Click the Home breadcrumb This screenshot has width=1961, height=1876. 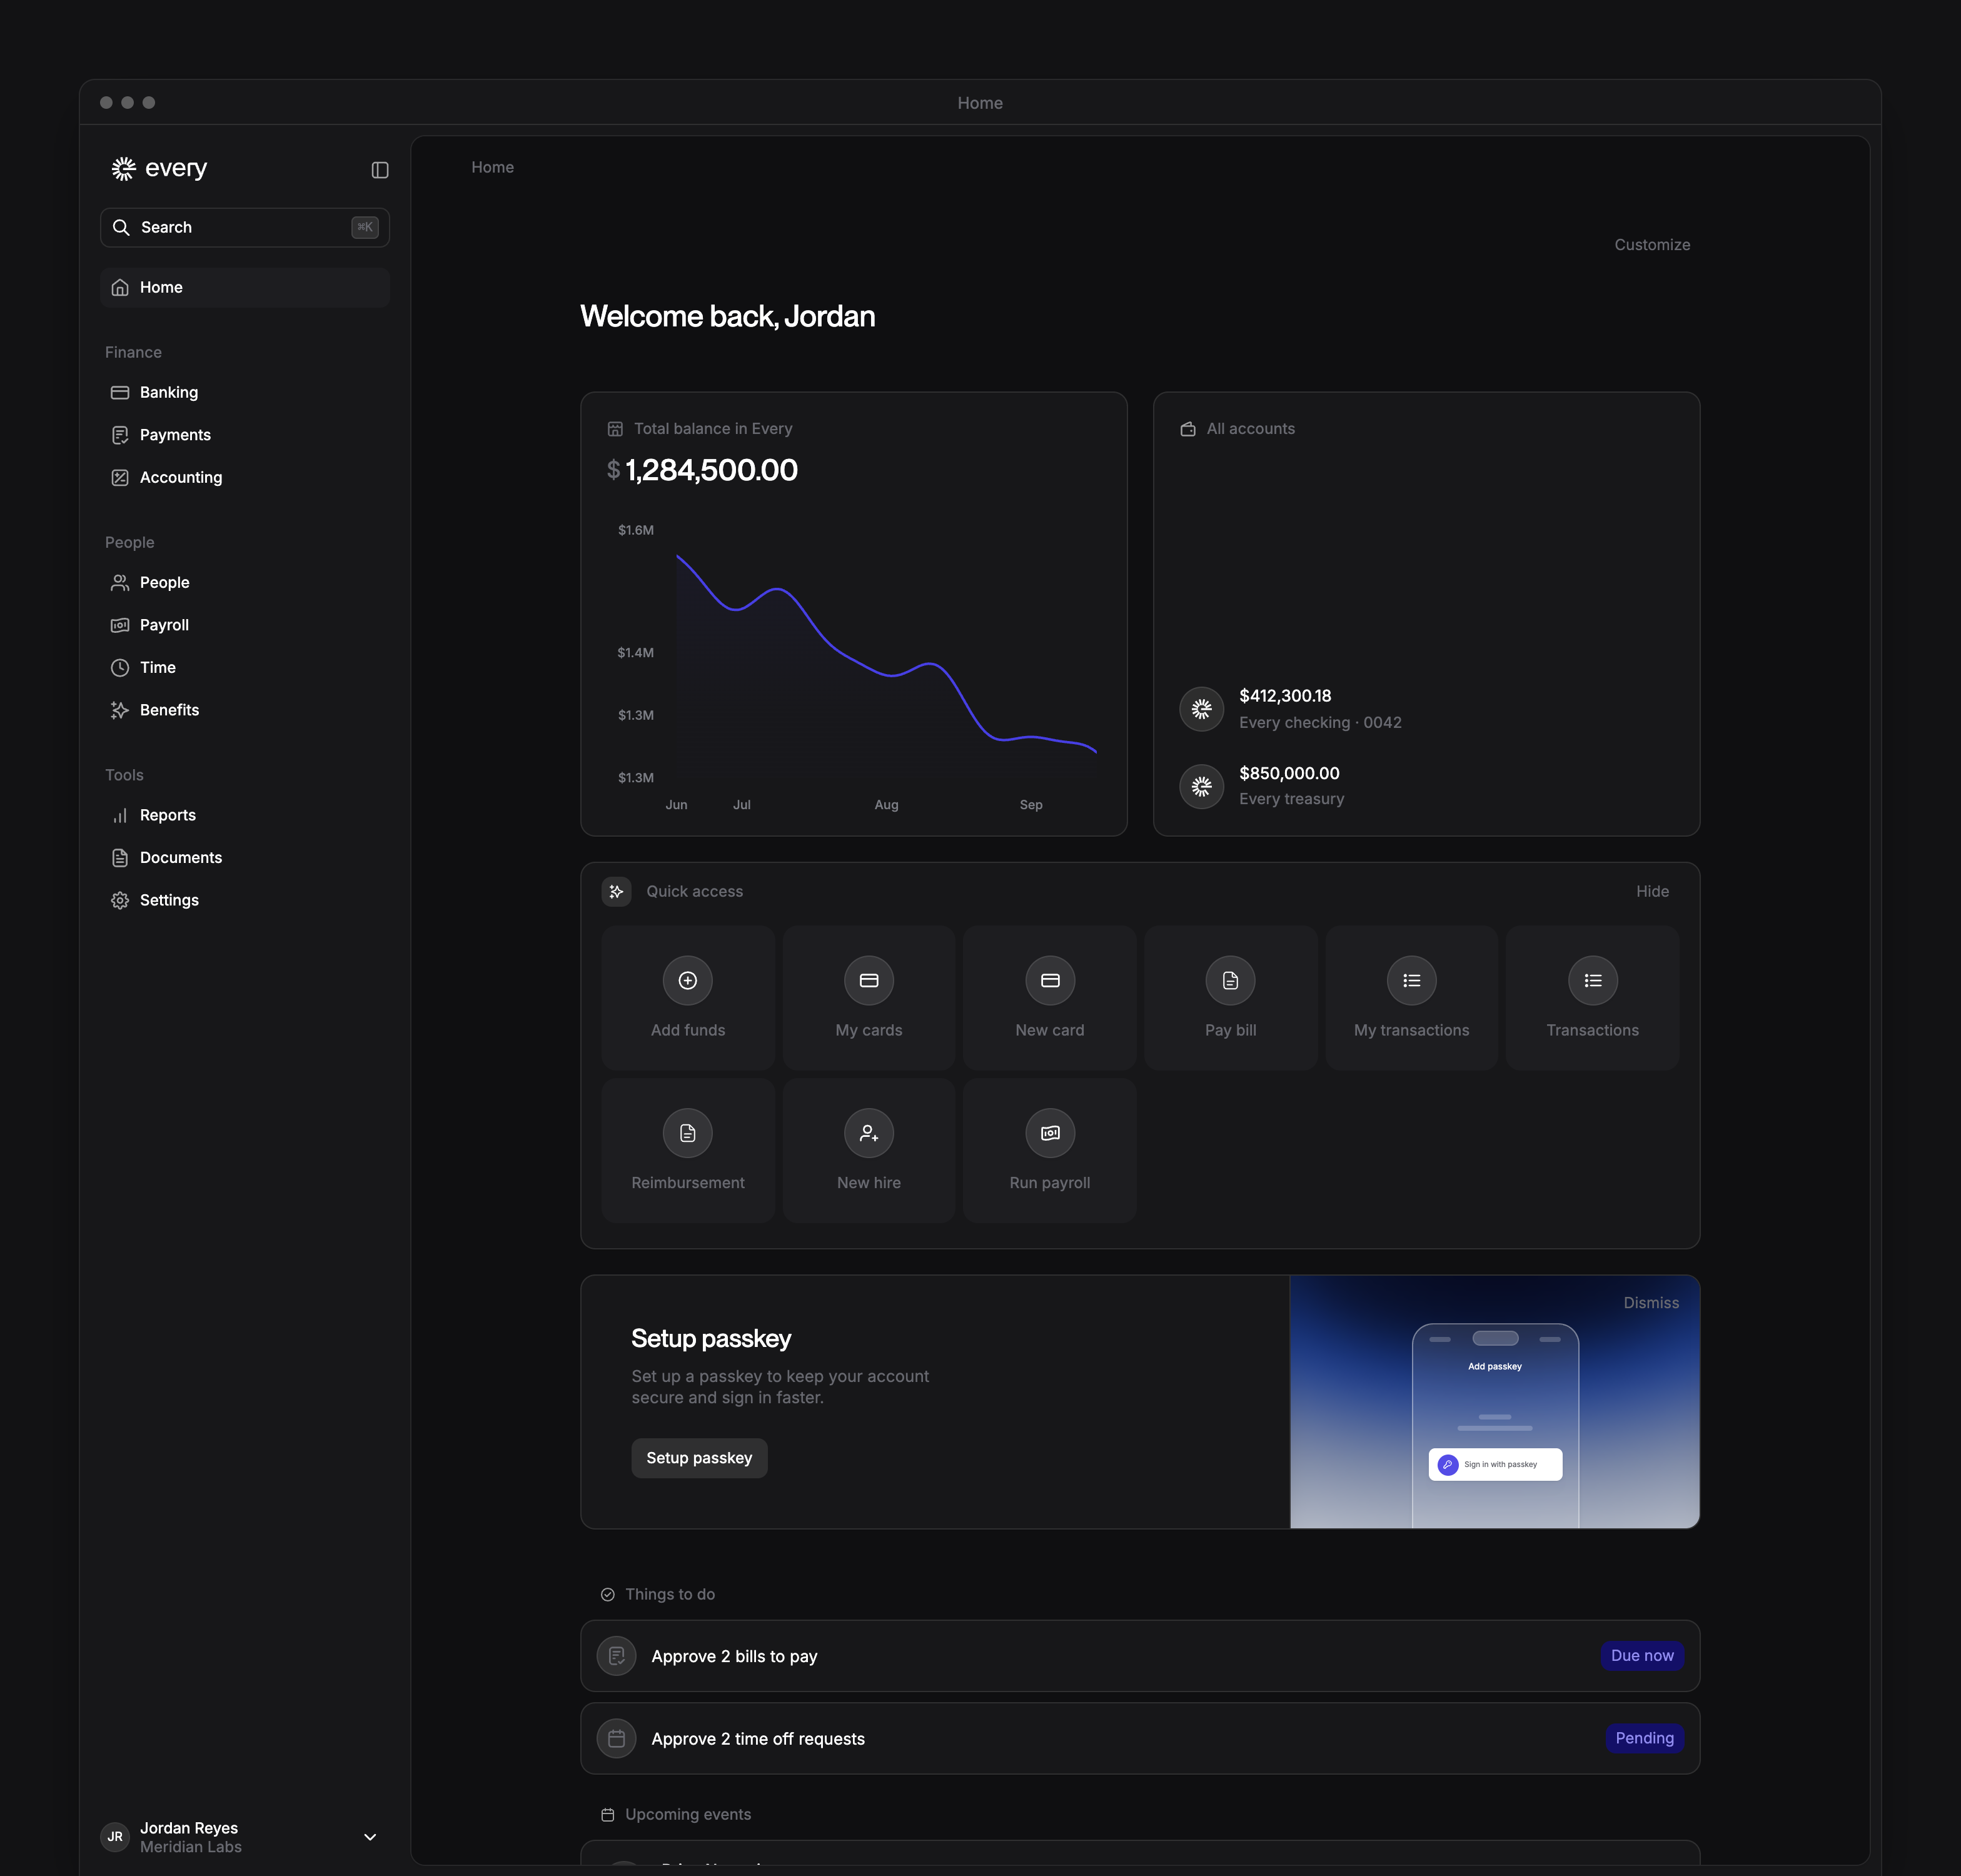point(493,167)
